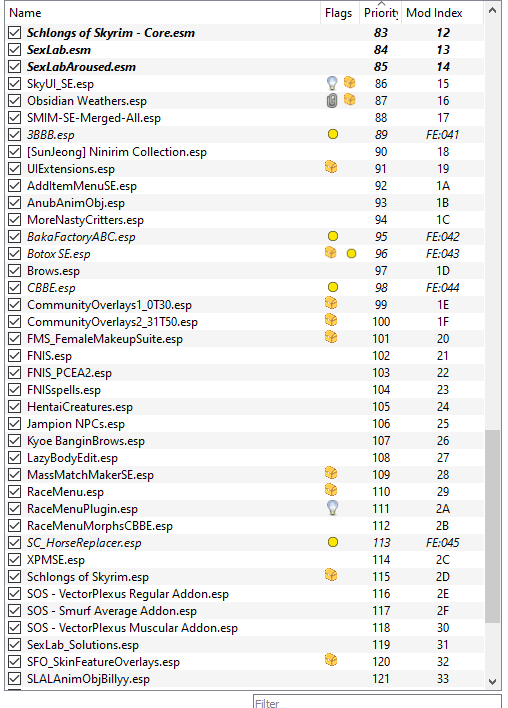Disable the FNIS.esp plugin checkbox
This screenshot has width=508, height=708.
click(14, 356)
